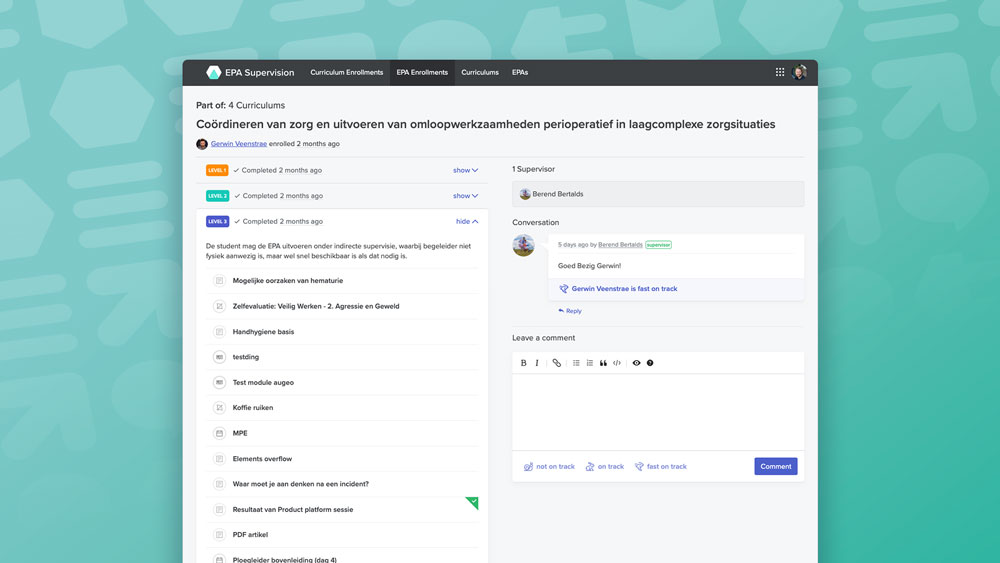1000x563 pixels.
Task: Click the icon beside testding
Action: click(219, 357)
